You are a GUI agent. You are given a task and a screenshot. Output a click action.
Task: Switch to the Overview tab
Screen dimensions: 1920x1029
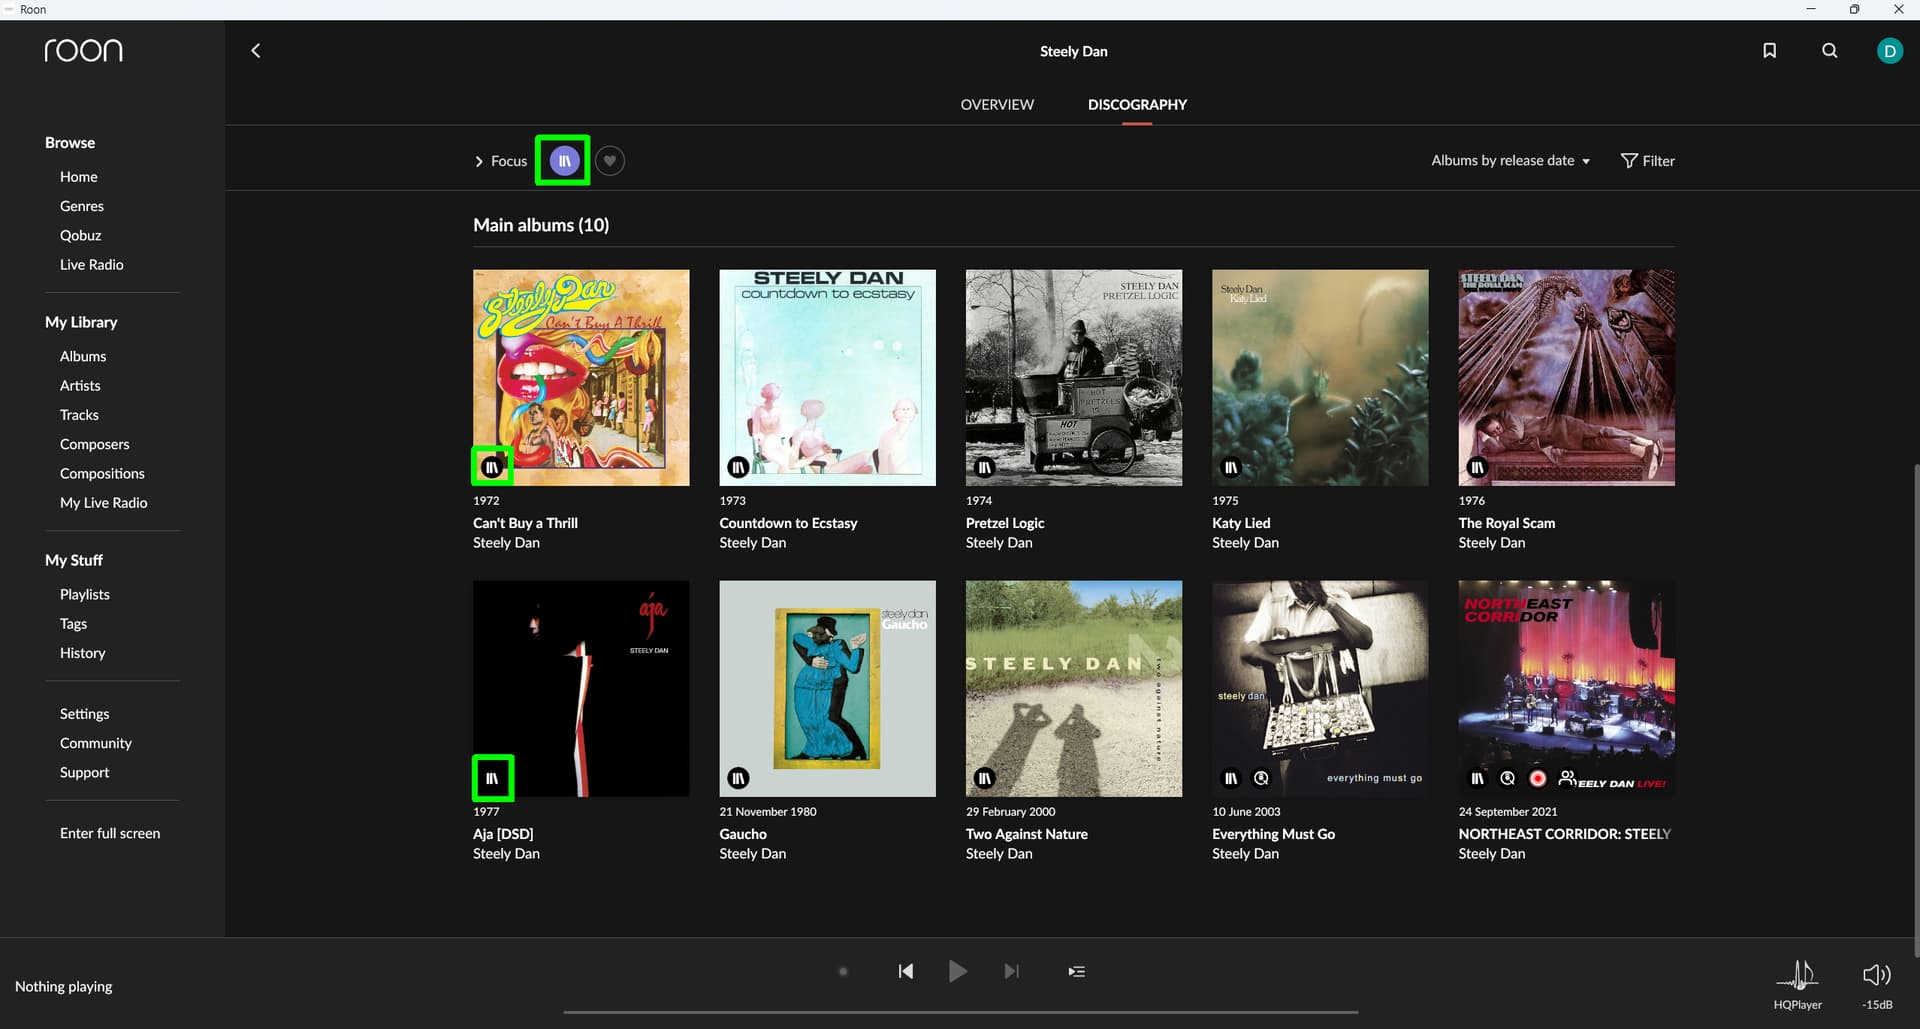click(x=997, y=105)
